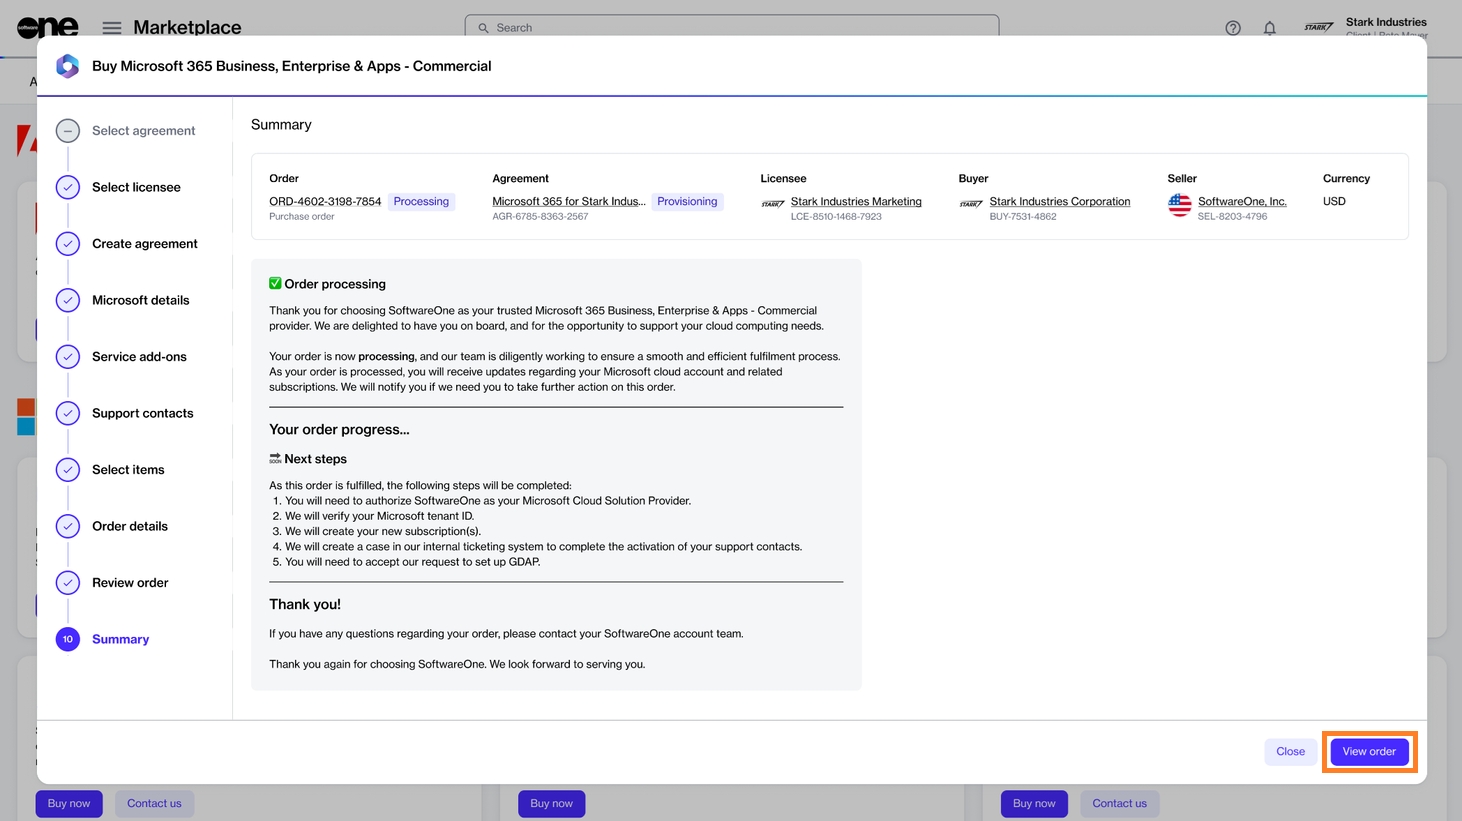Click the help question mark icon

pos(1233,28)
